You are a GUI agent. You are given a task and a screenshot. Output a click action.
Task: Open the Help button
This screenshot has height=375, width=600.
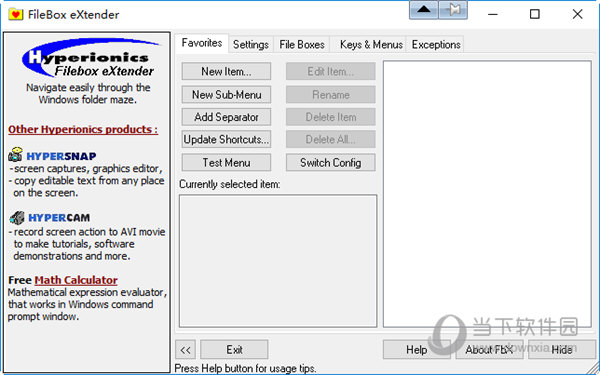point(416,349)
